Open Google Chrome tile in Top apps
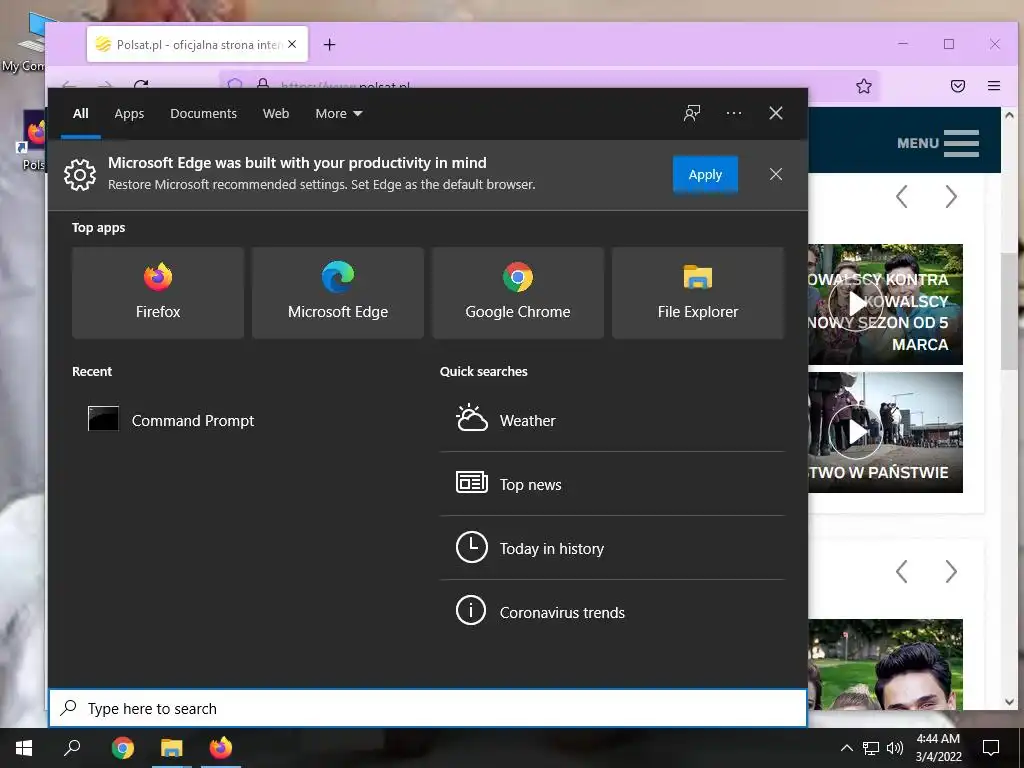The width and height of the screenshot is (1024, 768). click(518, 293)
